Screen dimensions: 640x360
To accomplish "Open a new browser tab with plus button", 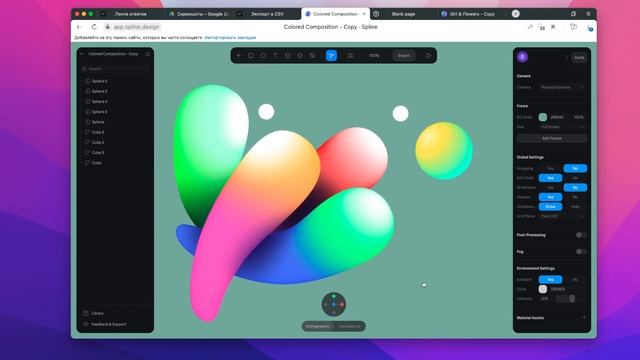I will [516, 13].
